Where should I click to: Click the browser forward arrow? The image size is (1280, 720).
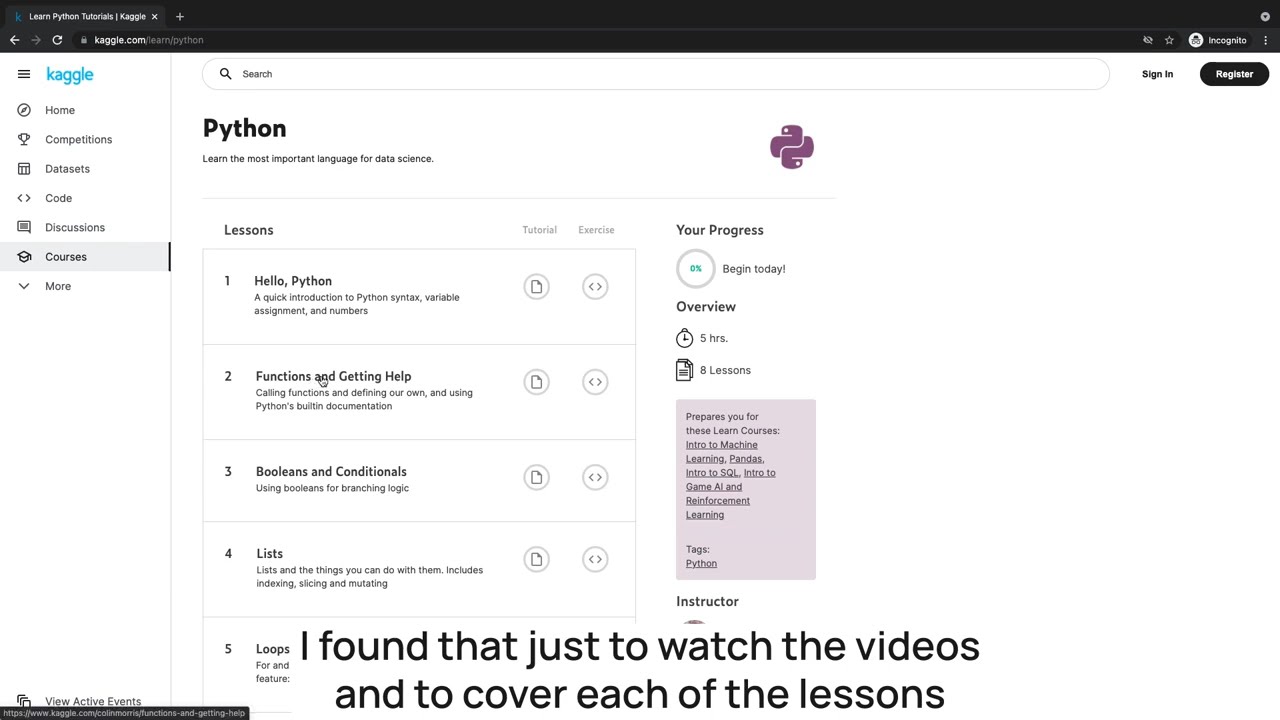click(36, 40)
